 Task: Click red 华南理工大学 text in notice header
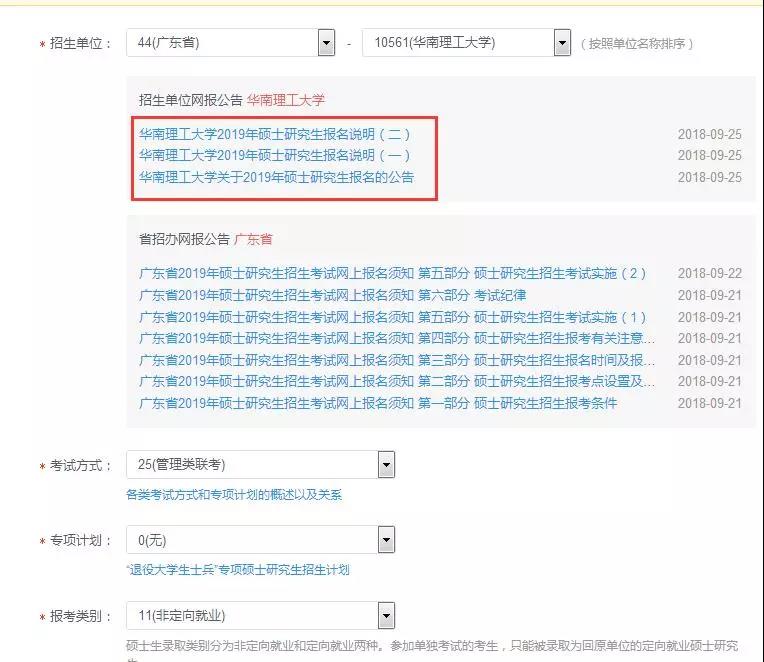pyautogui.click(x=286, y=100)
